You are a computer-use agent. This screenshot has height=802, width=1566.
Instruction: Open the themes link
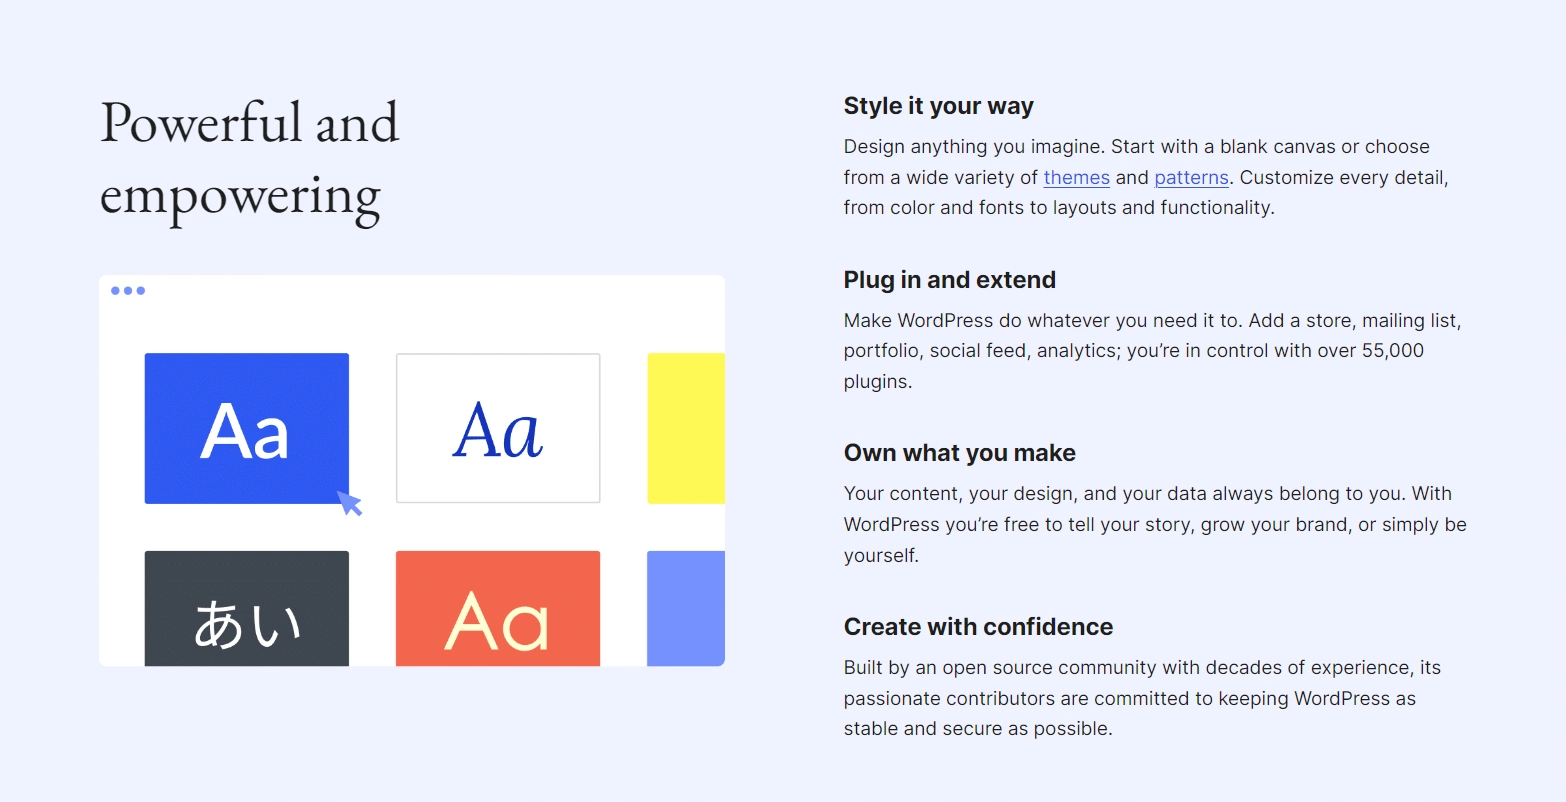point(1076,178)
